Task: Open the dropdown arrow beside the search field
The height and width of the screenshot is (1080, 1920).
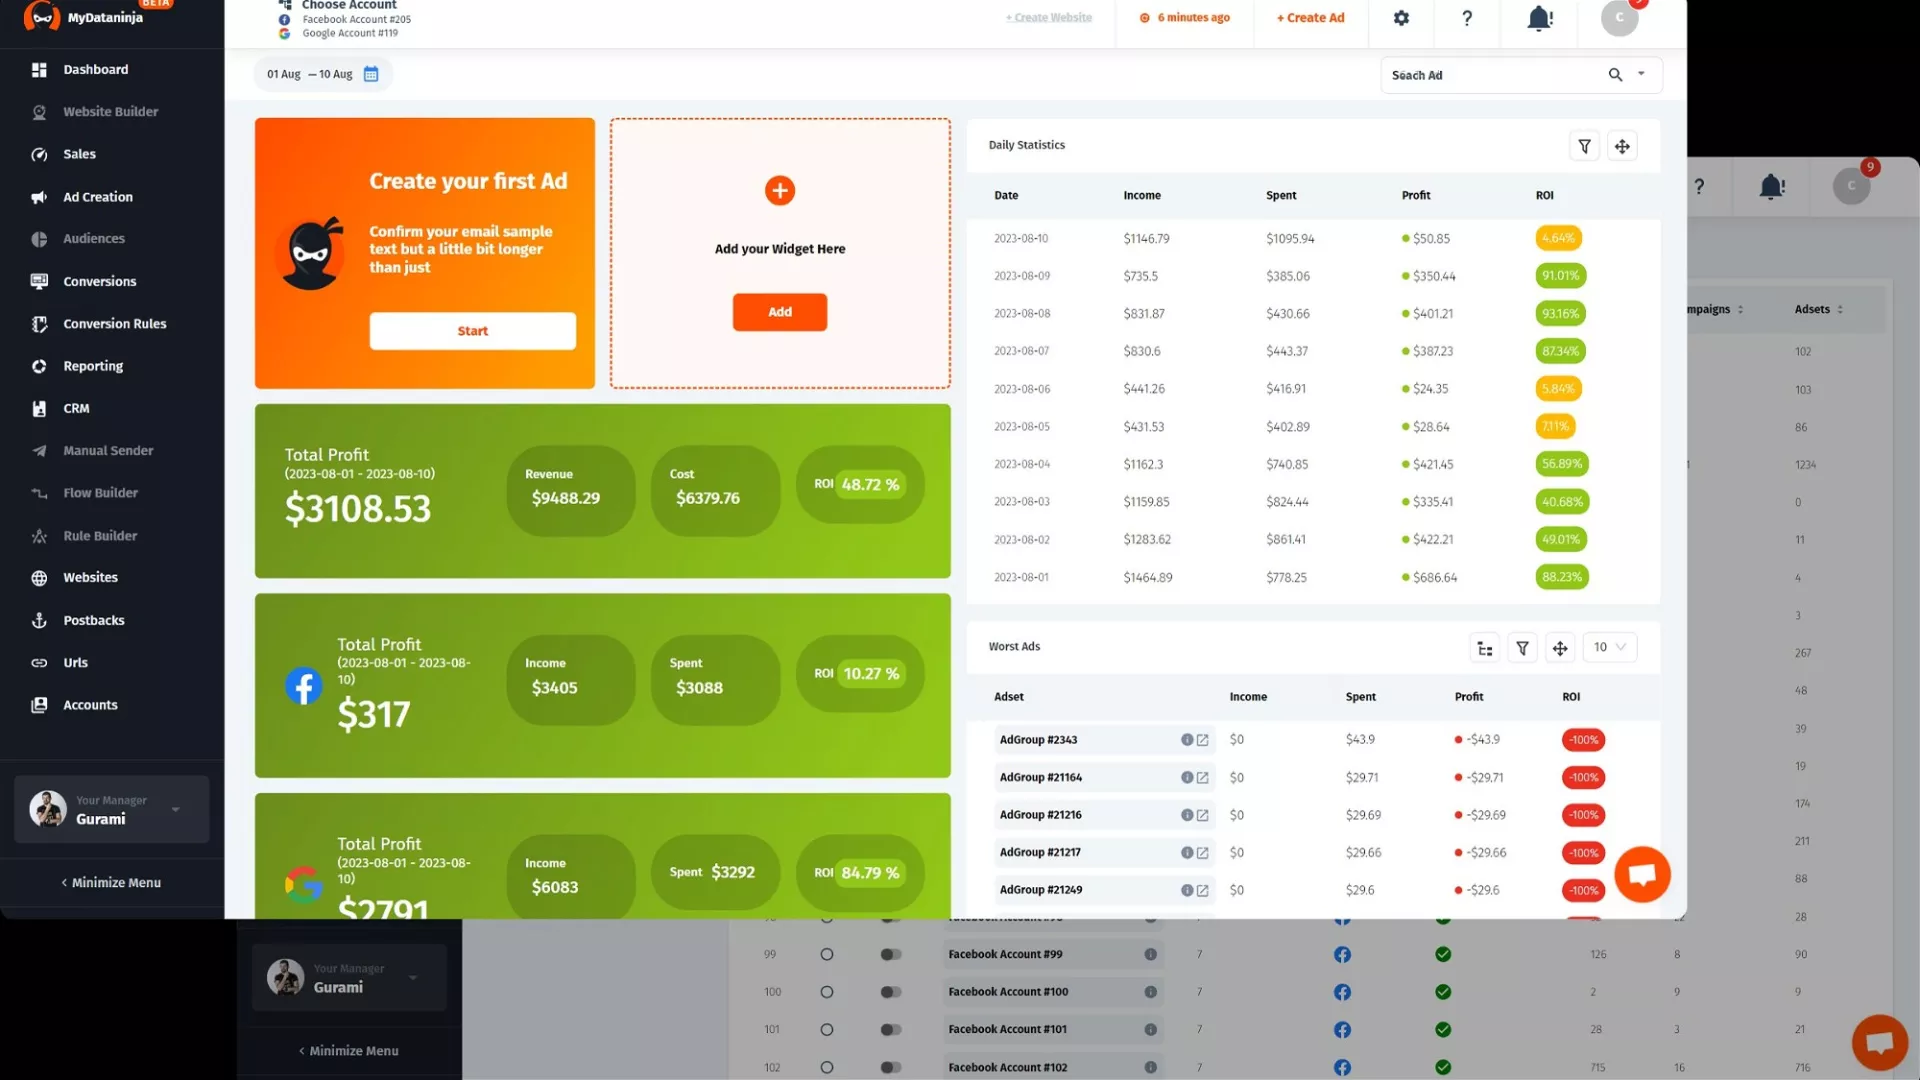Action: click(x=1641, y=74)
